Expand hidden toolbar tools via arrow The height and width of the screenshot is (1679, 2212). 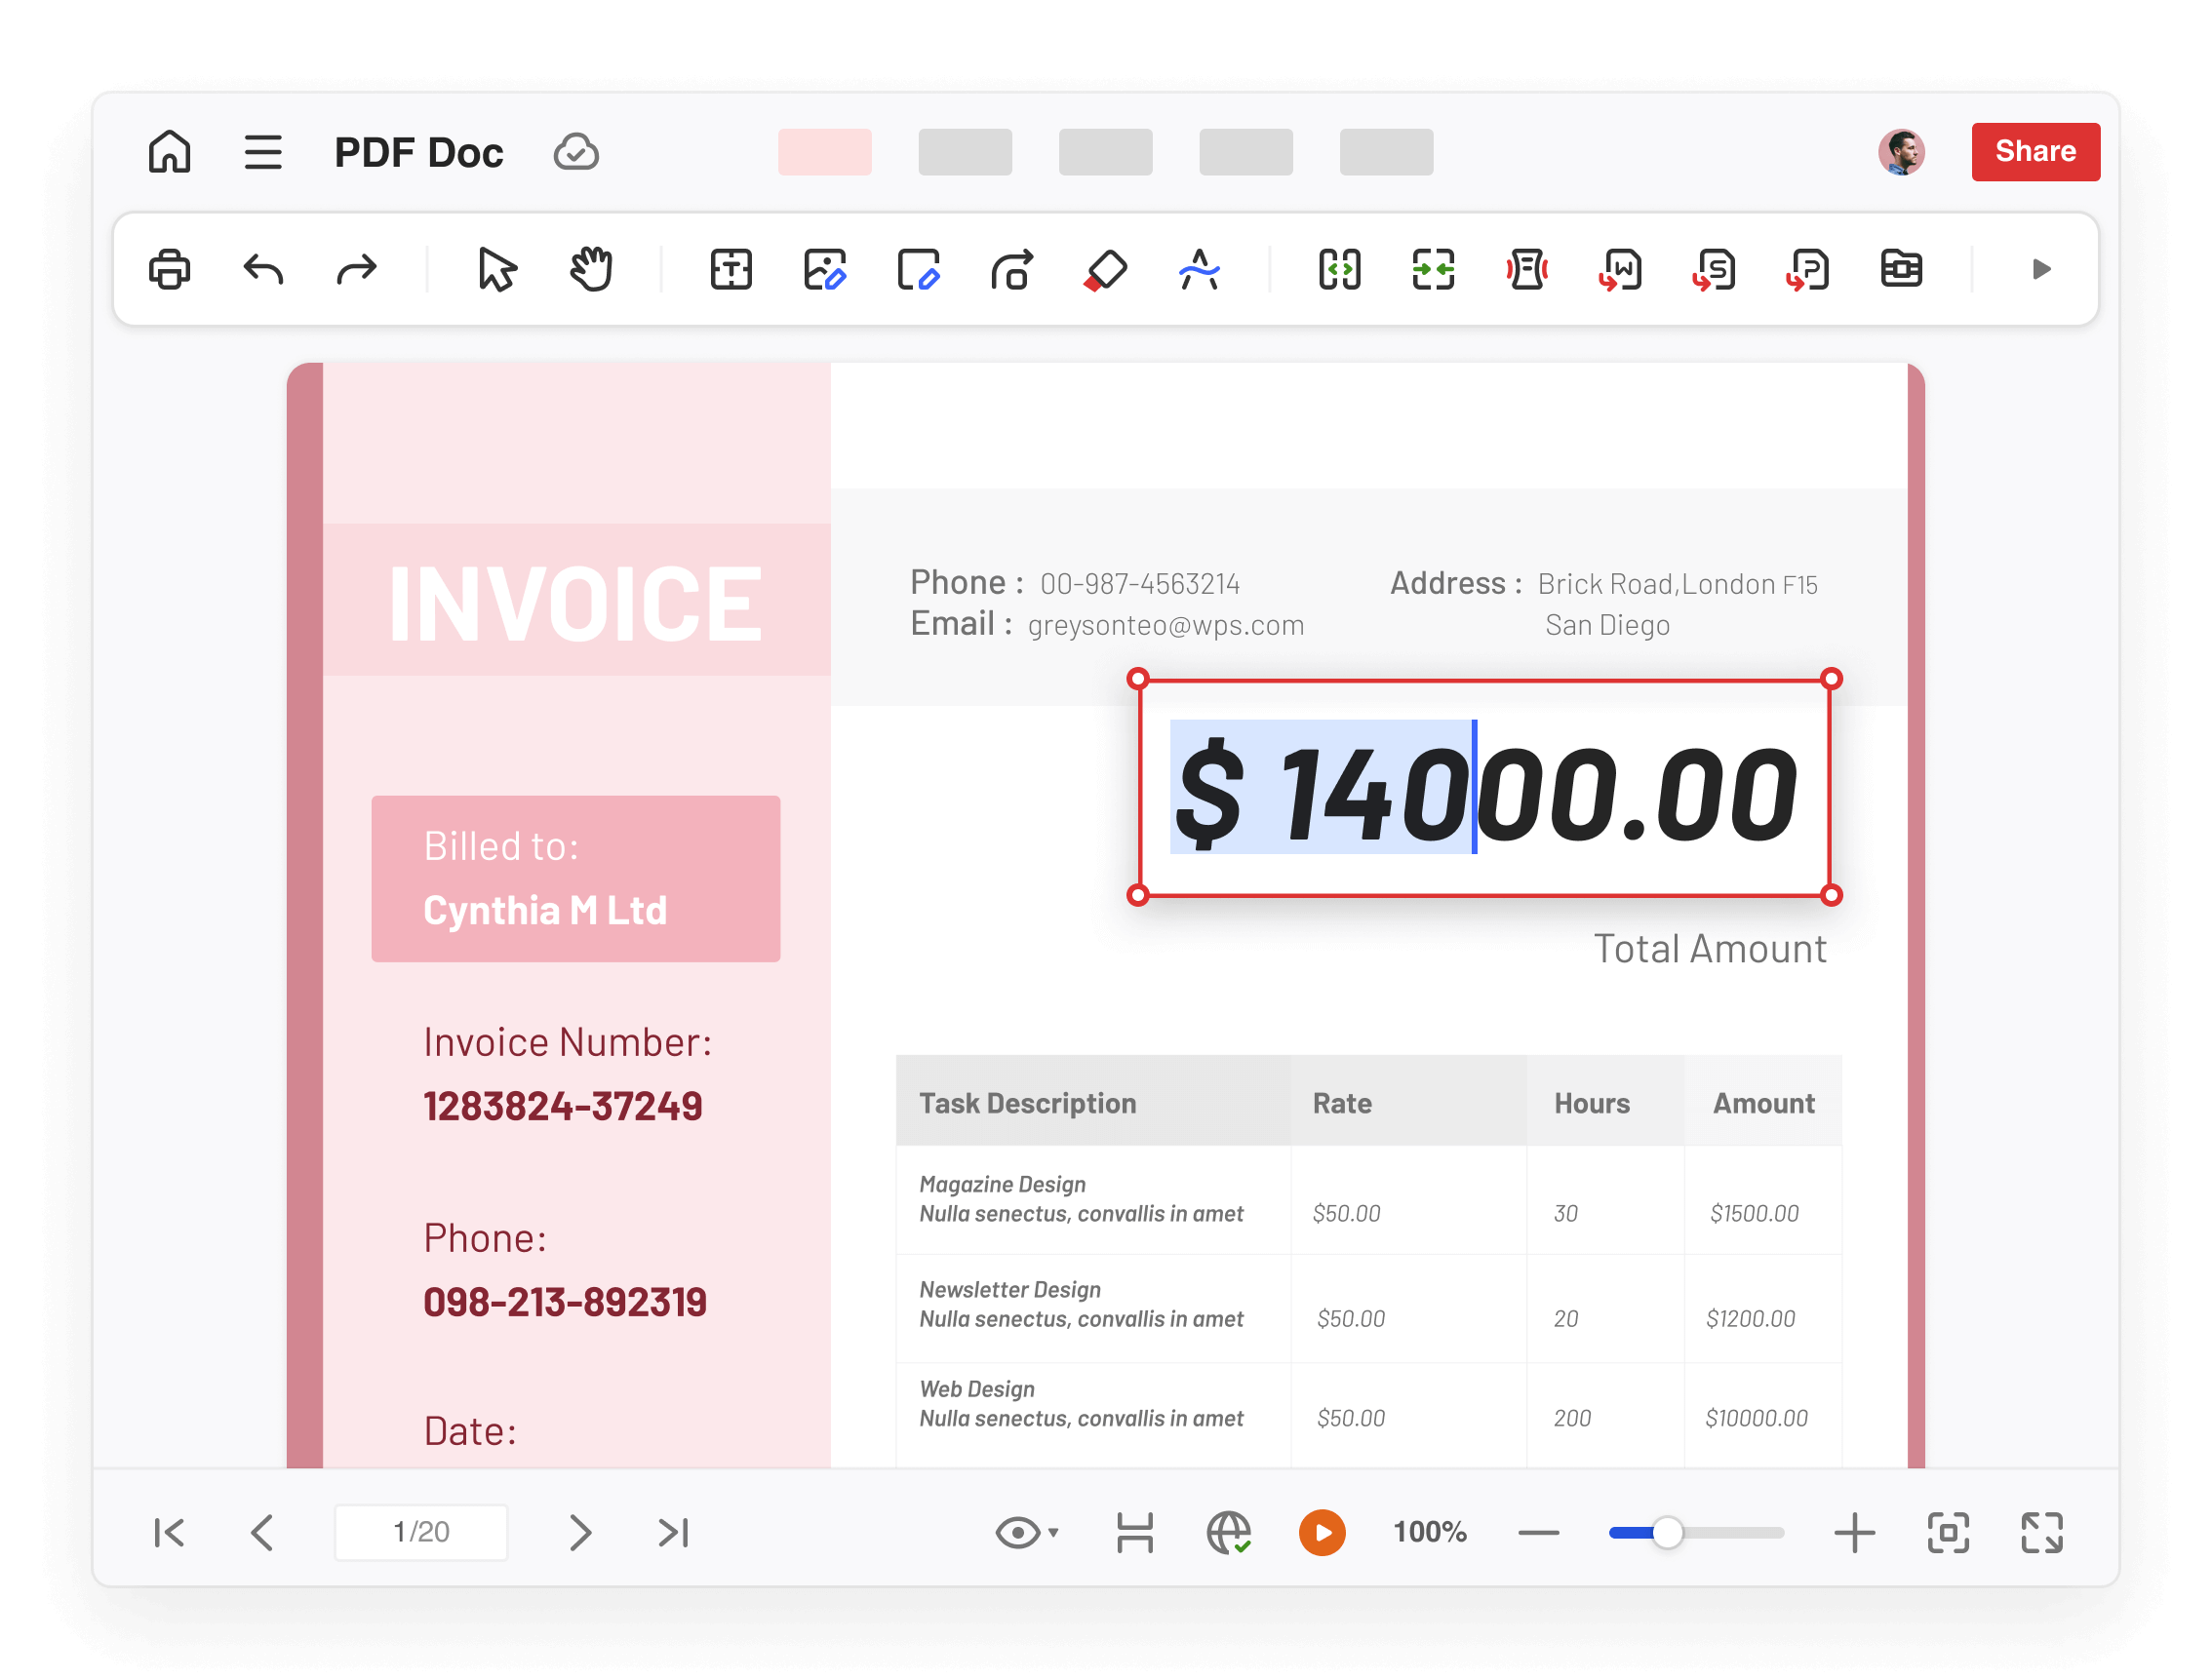click(x=2040, y=269)
